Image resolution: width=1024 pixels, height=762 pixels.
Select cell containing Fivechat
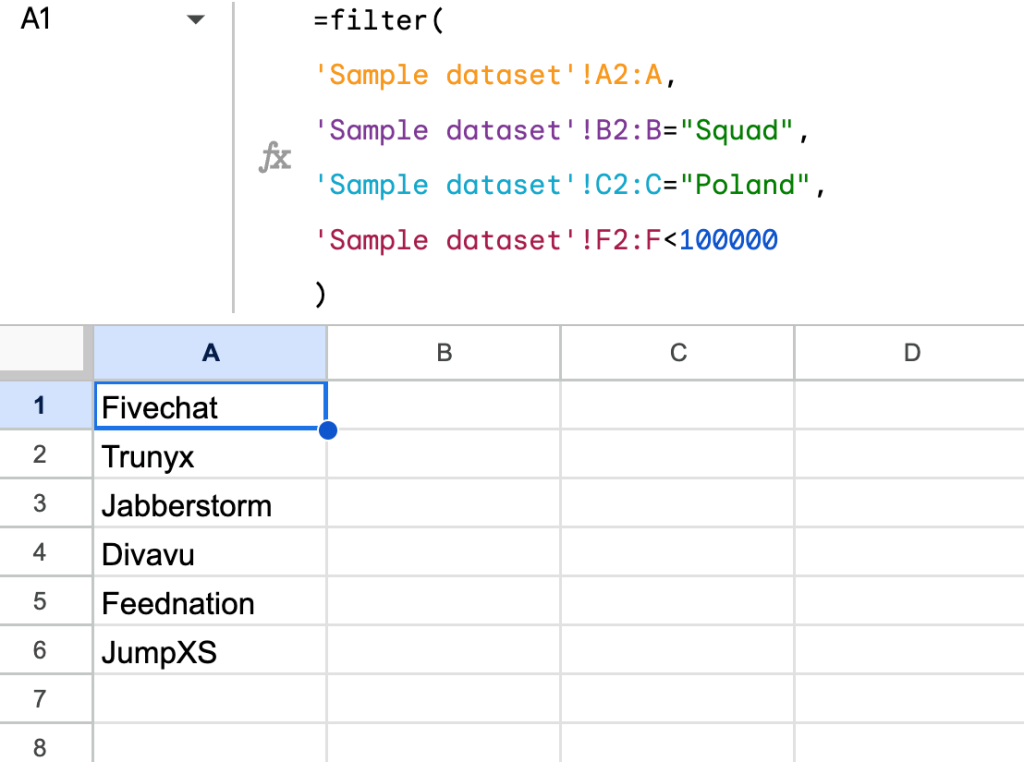tap(210, 407)
